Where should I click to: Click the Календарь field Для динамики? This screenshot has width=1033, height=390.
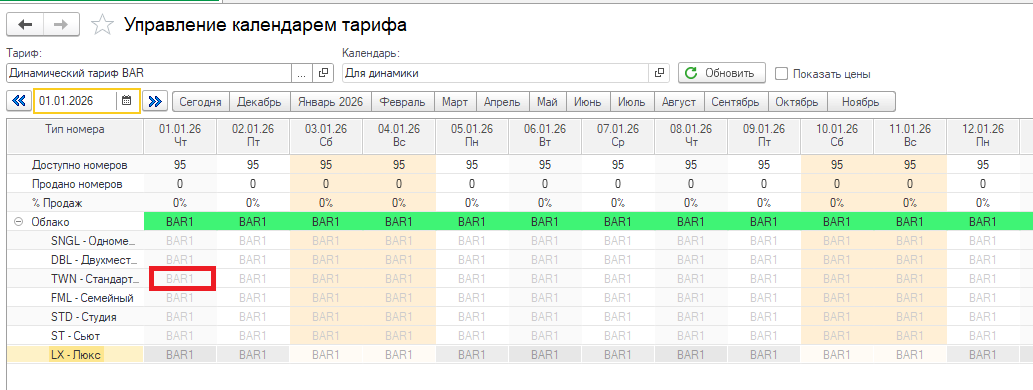495,73
